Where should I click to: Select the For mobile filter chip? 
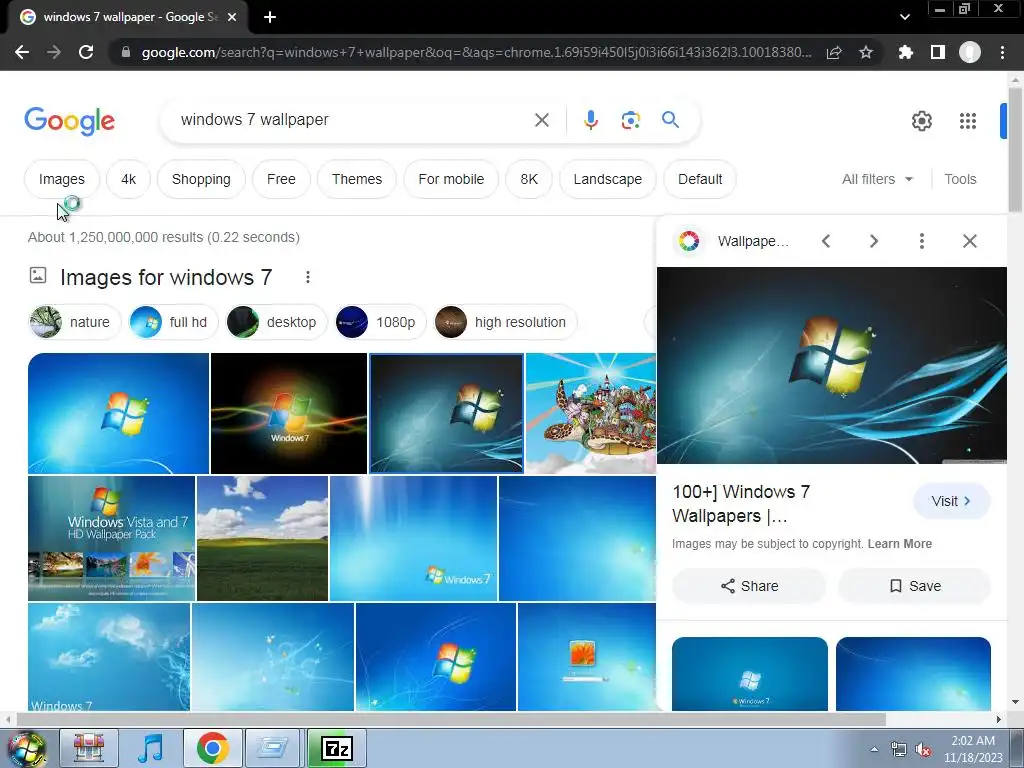pos(451,179)
